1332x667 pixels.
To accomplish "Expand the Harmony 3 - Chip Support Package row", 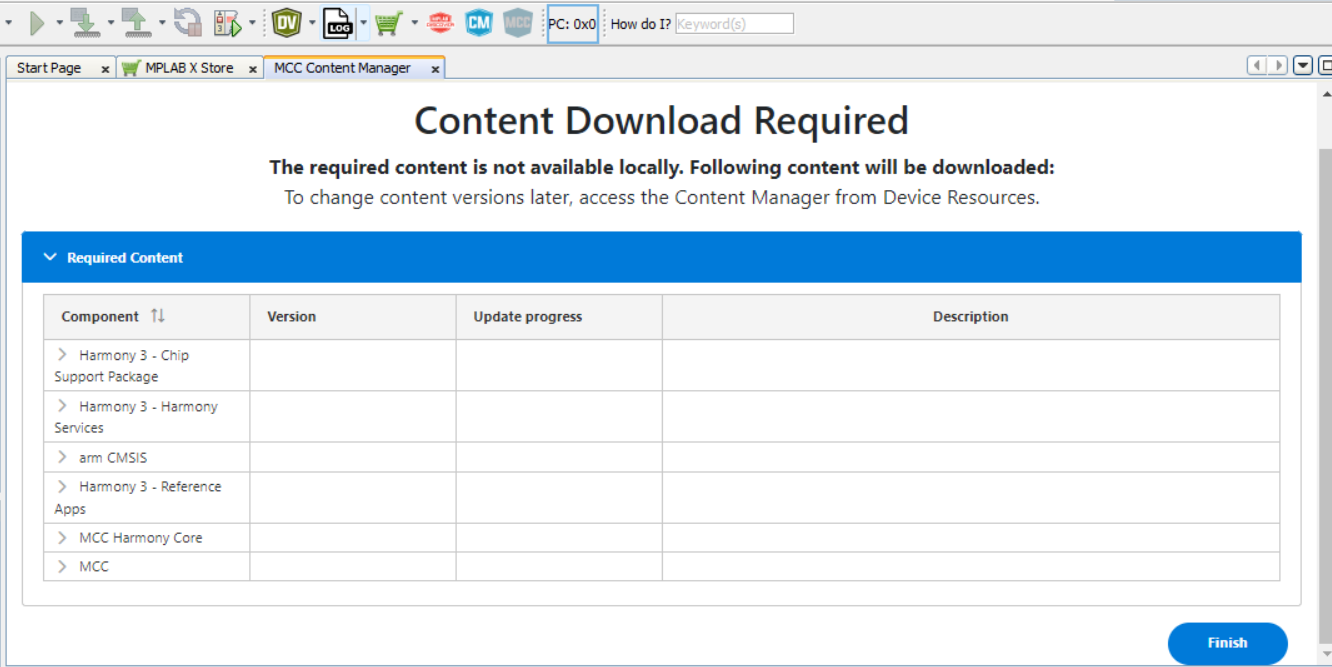I will tap(62, 355).
